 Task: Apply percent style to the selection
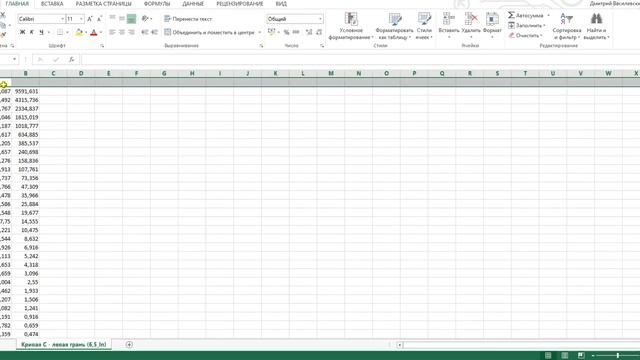coord(287,32)
